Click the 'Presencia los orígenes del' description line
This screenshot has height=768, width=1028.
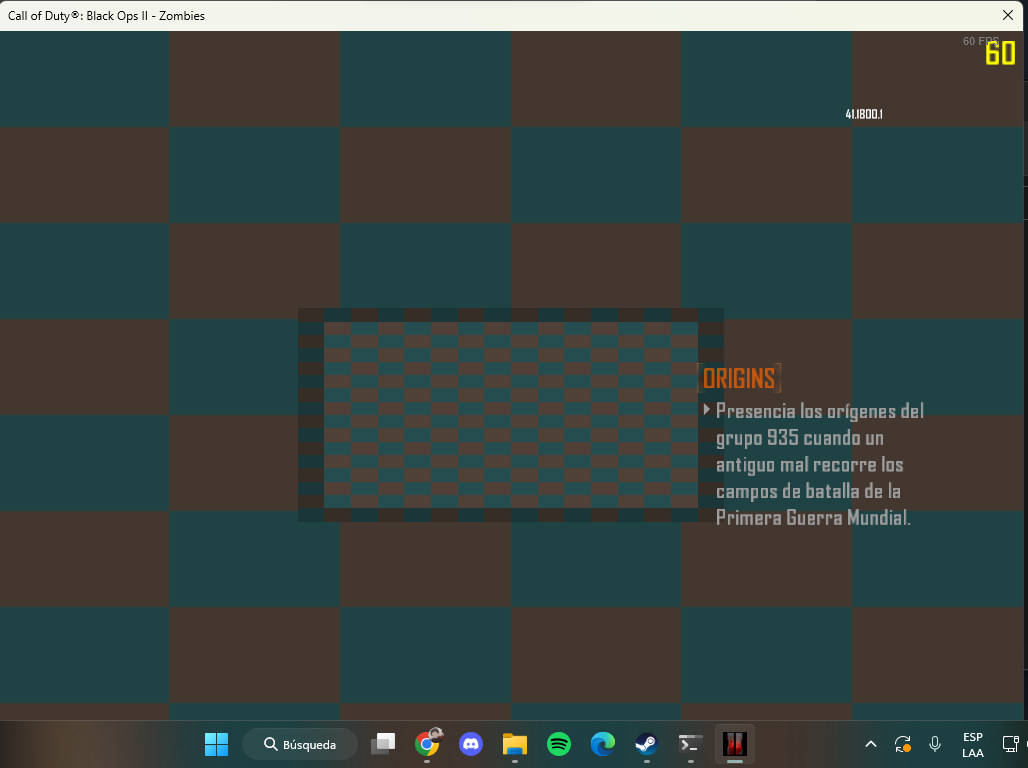point(820,411)
